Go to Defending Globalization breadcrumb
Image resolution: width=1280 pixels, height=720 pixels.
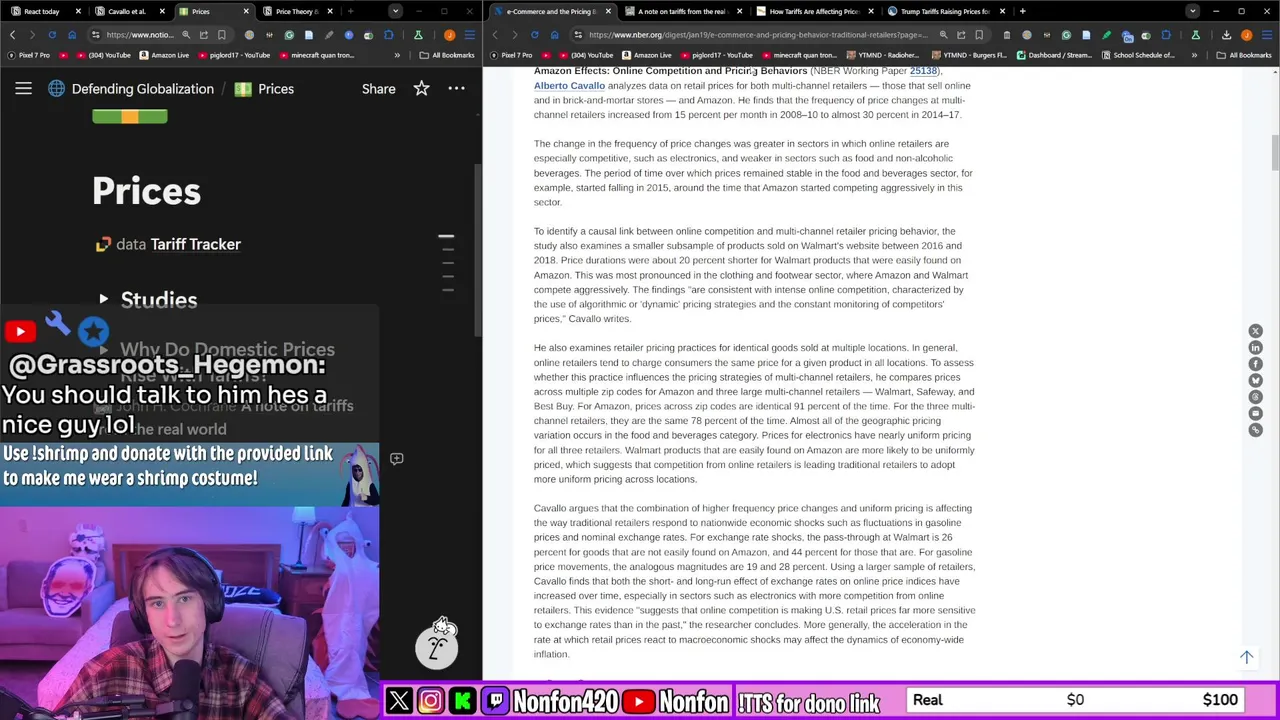pyautogui.click(x=143, y=89)
